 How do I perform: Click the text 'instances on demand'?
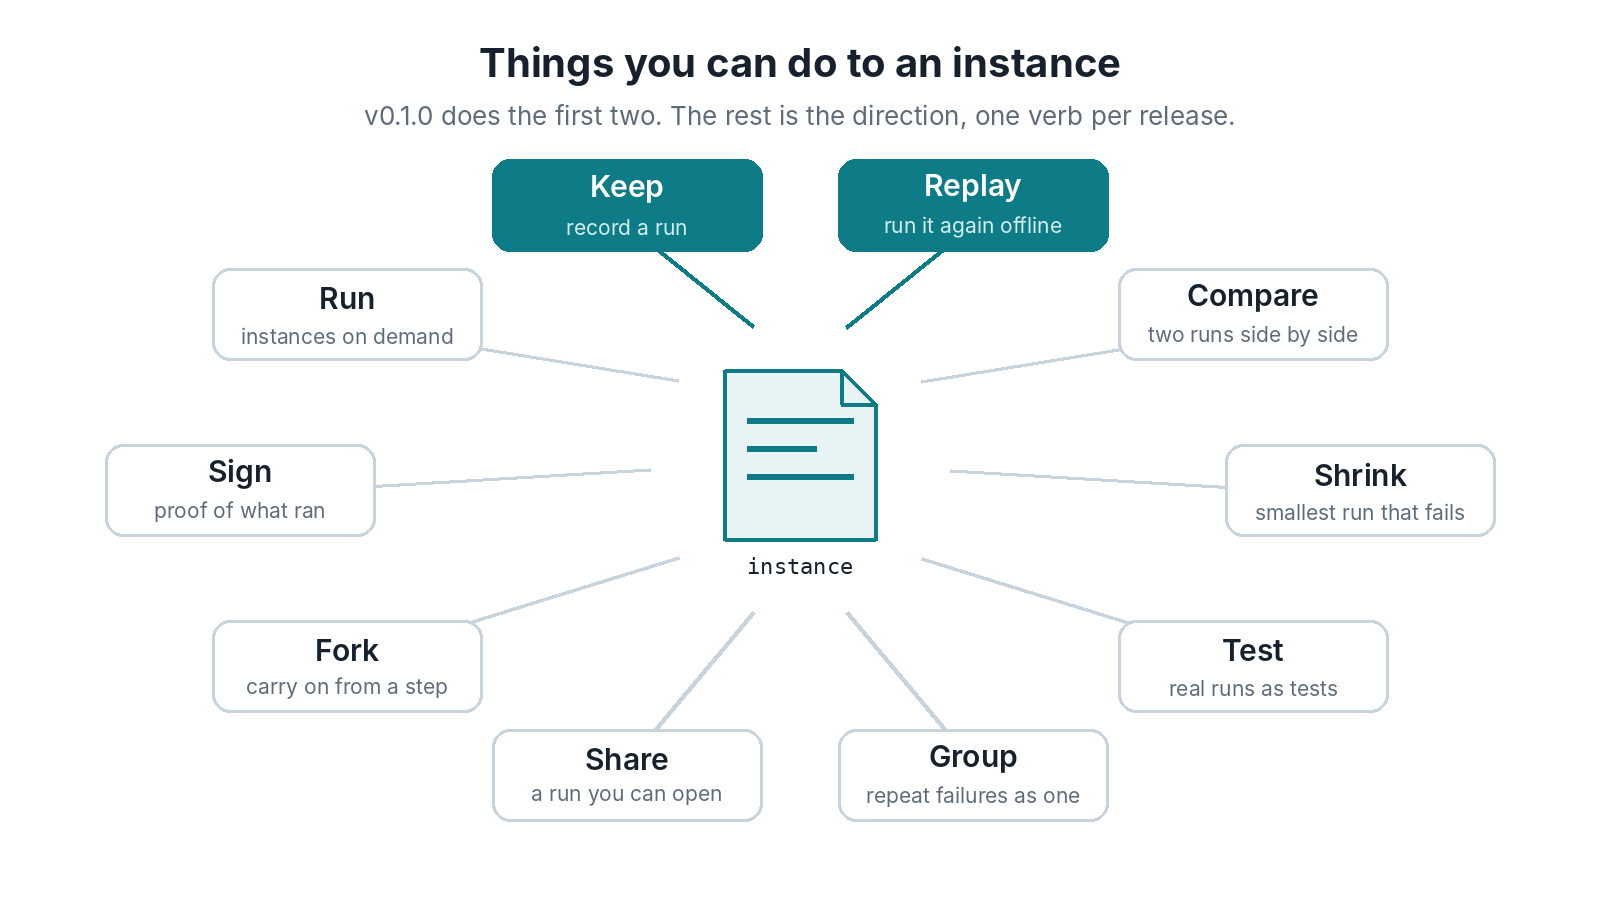tap(347, 336)
